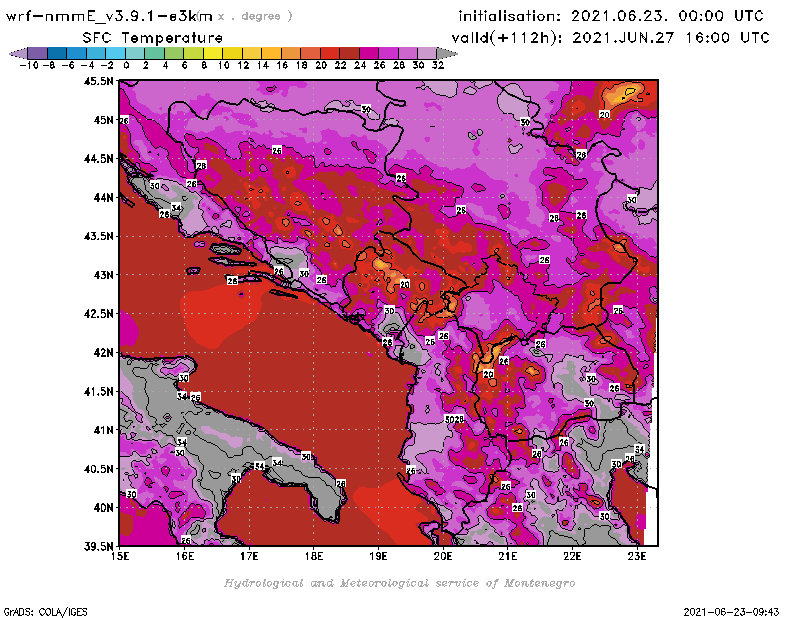
Task: Click the 'initialisation: 2021.06.23. 00:00 UTC' text
Action: (x=611, y=16)
